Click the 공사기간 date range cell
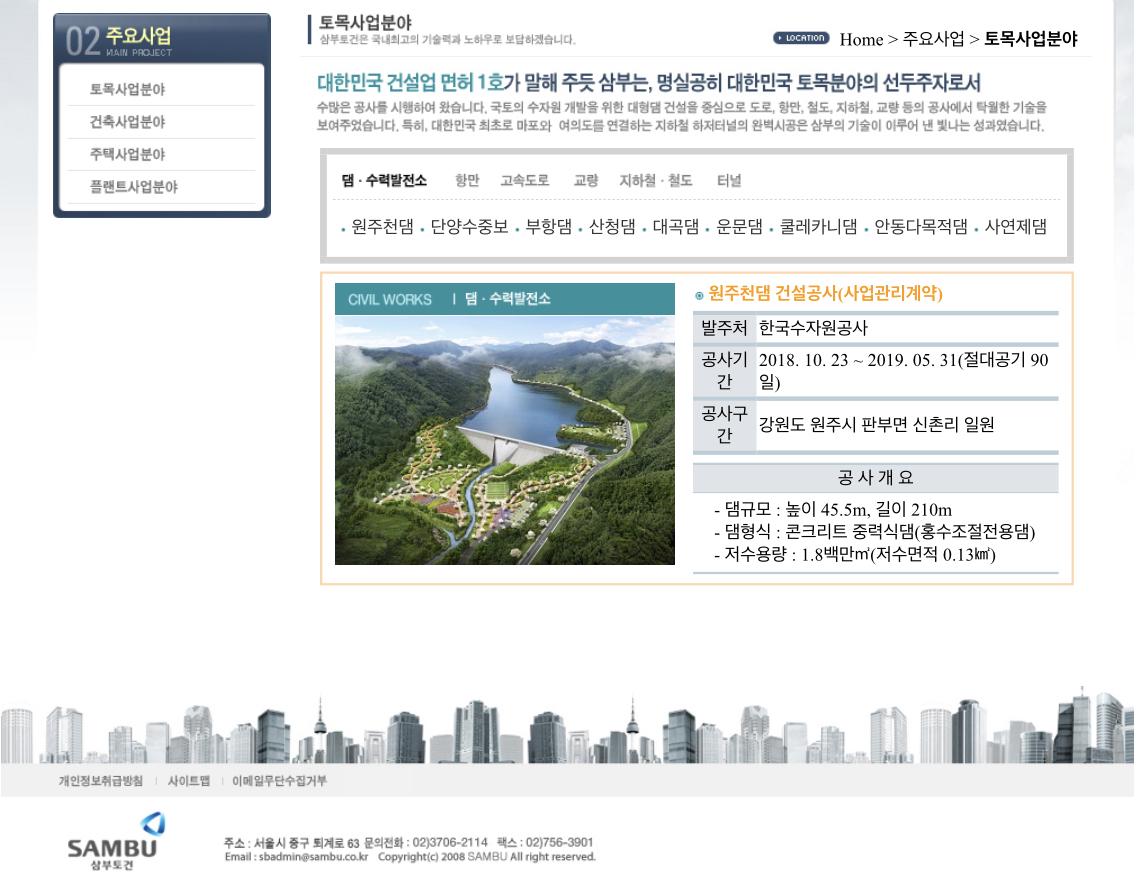 (907, 370)
